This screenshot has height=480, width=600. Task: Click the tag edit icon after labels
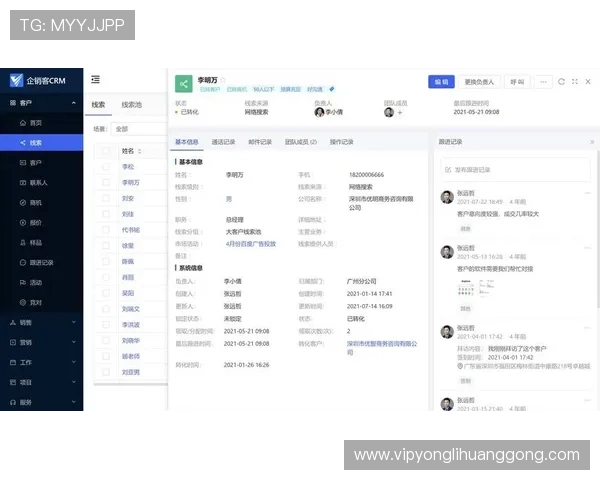pos(332,89)
